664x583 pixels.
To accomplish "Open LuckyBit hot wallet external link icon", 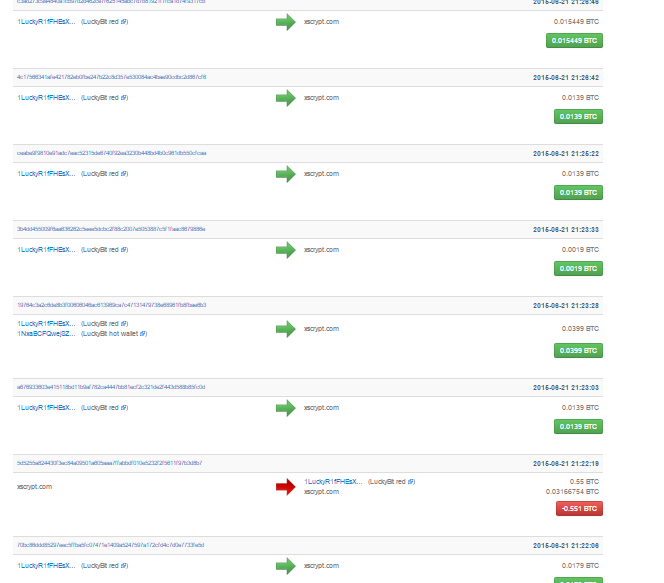I will [143, 334].
